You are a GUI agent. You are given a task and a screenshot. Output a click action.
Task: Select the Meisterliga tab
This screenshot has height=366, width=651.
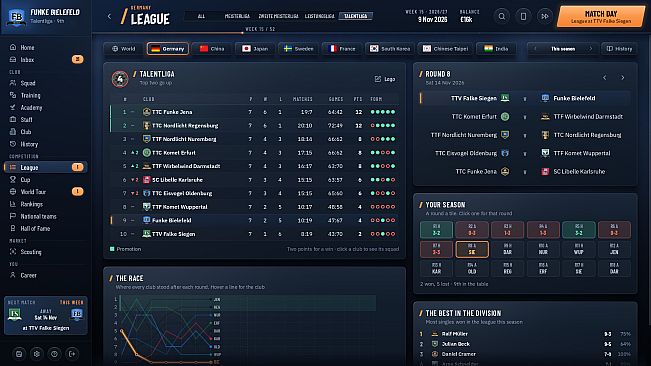click(237, 16)
